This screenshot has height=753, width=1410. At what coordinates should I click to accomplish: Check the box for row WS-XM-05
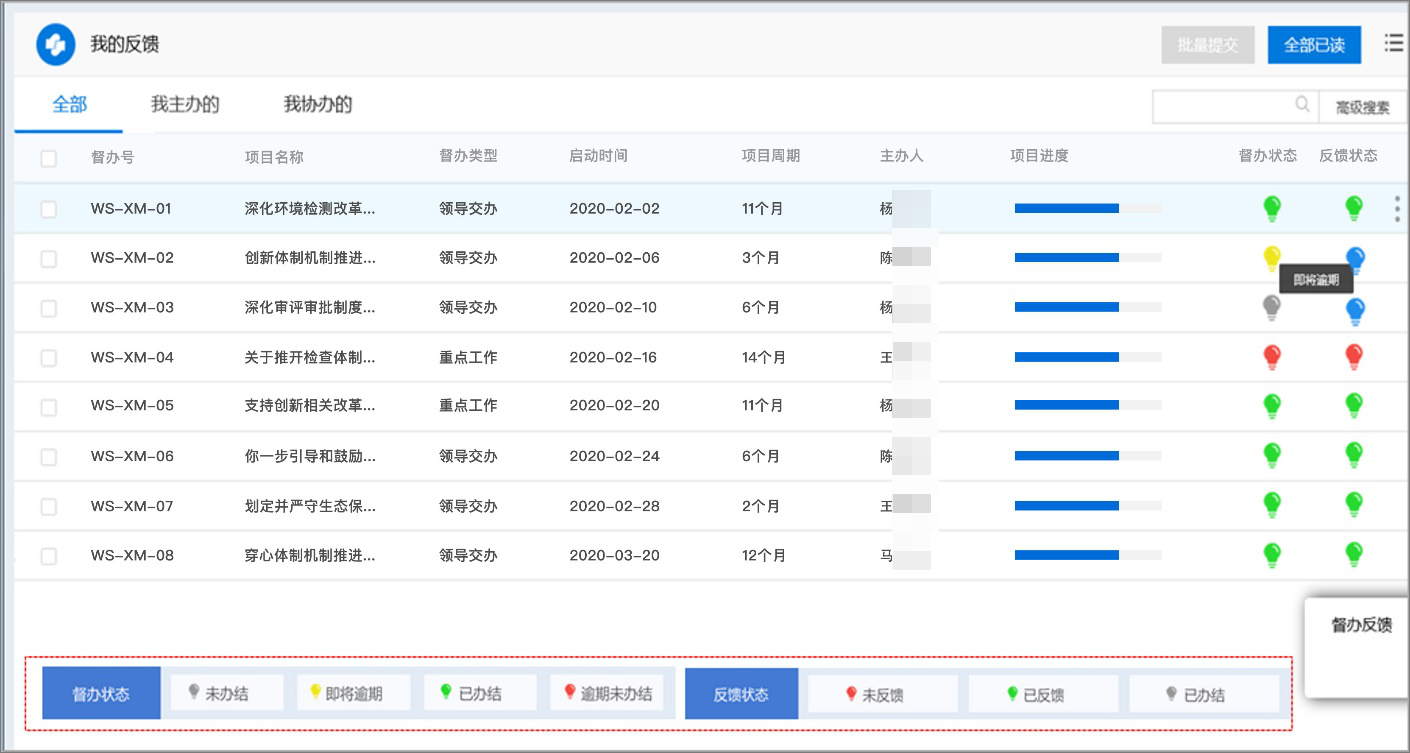48,407
